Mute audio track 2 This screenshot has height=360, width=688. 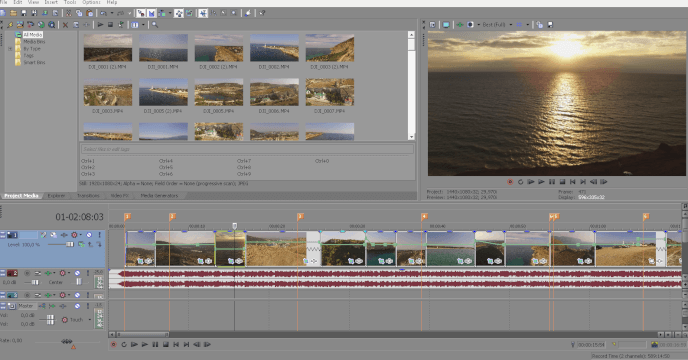[77, 273]
